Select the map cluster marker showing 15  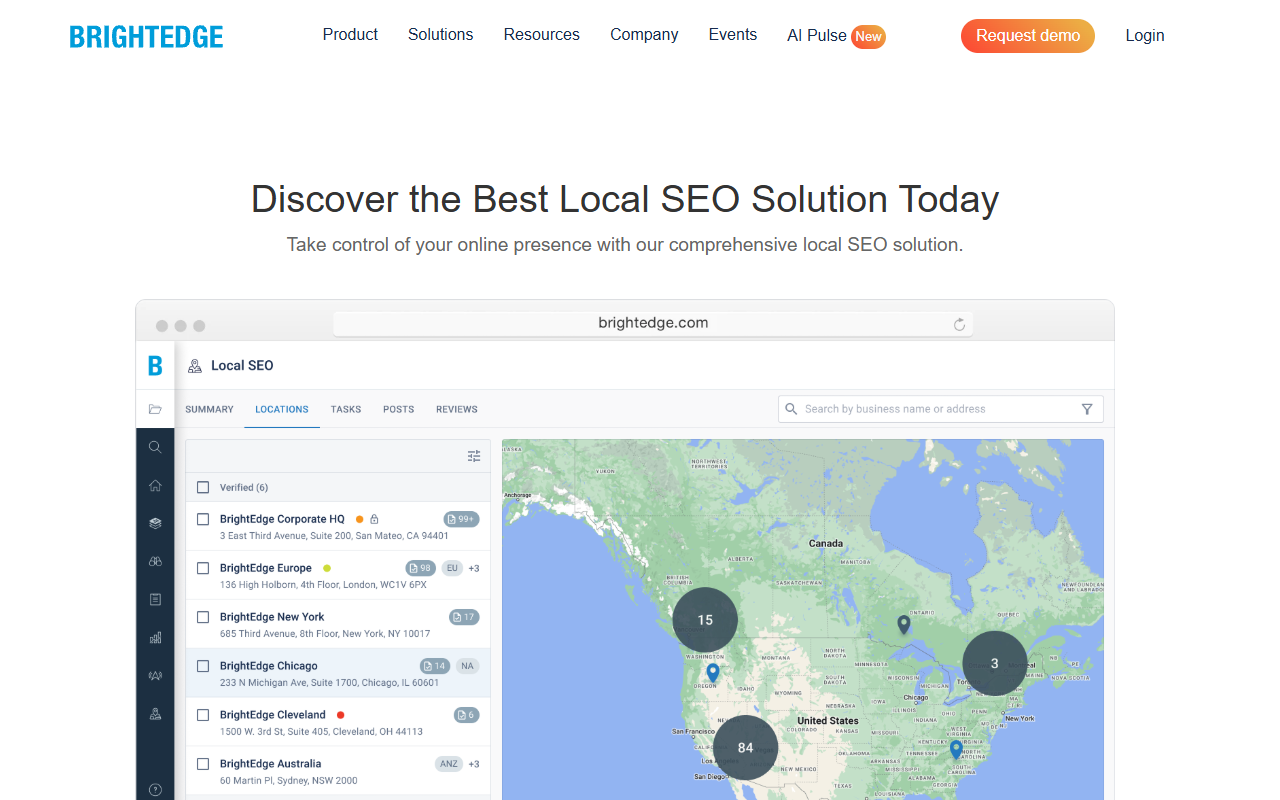[705, 620]
